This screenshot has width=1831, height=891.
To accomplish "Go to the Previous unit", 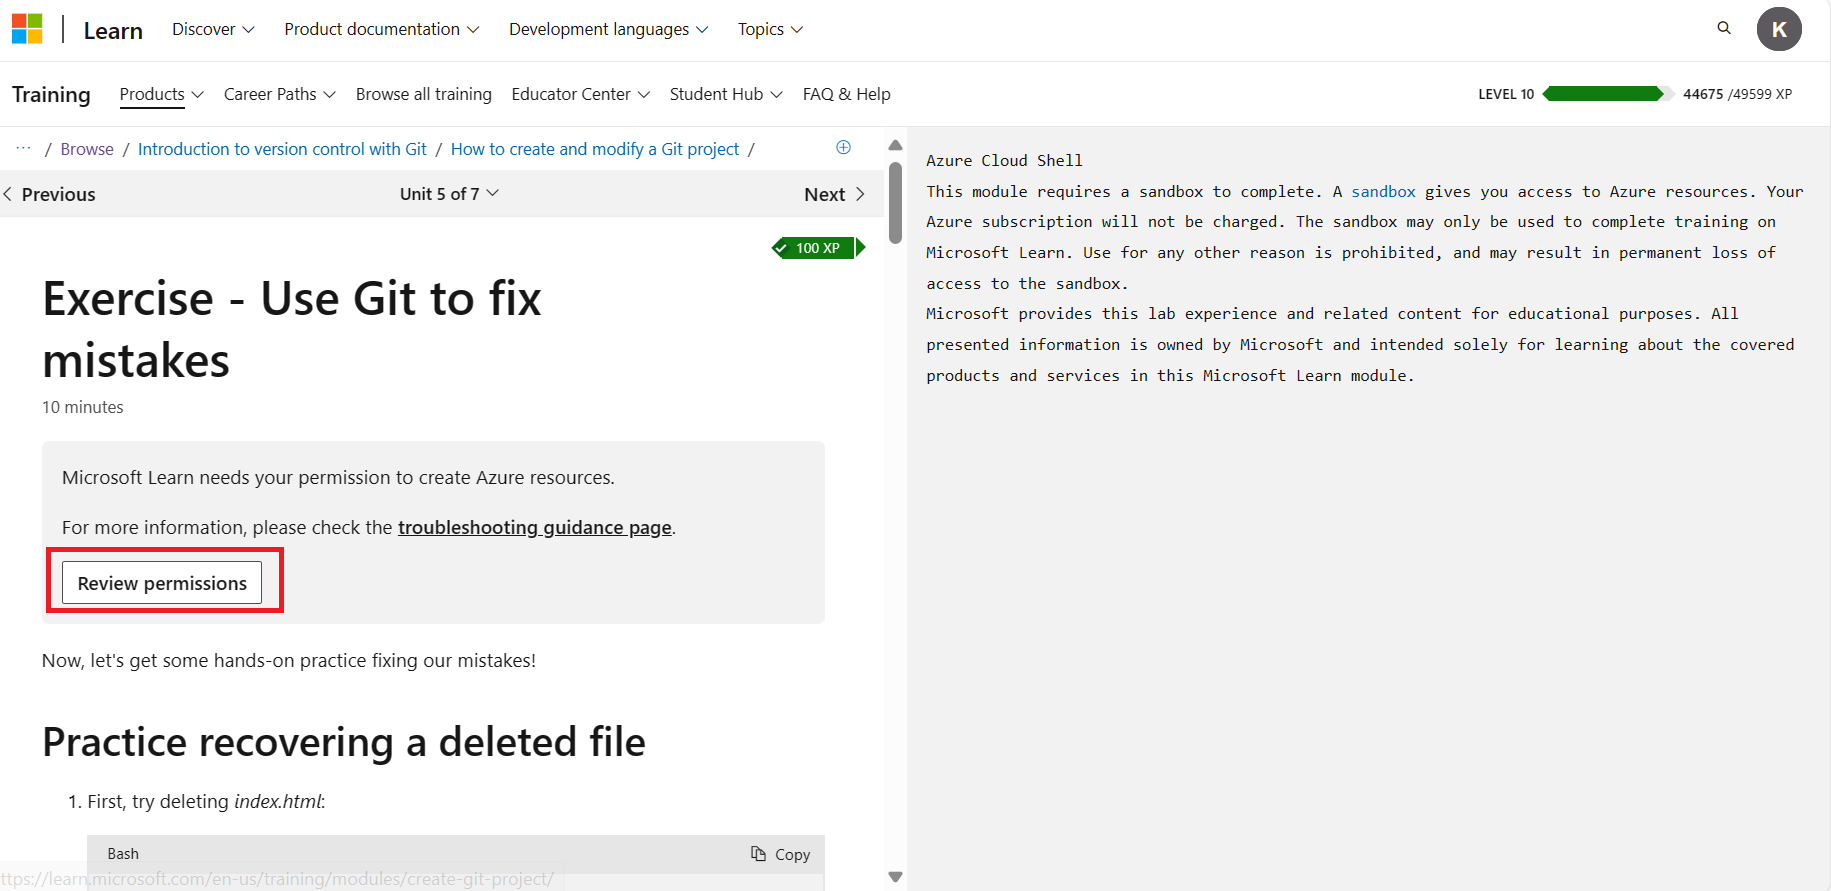I will click(x=49, y=194).
